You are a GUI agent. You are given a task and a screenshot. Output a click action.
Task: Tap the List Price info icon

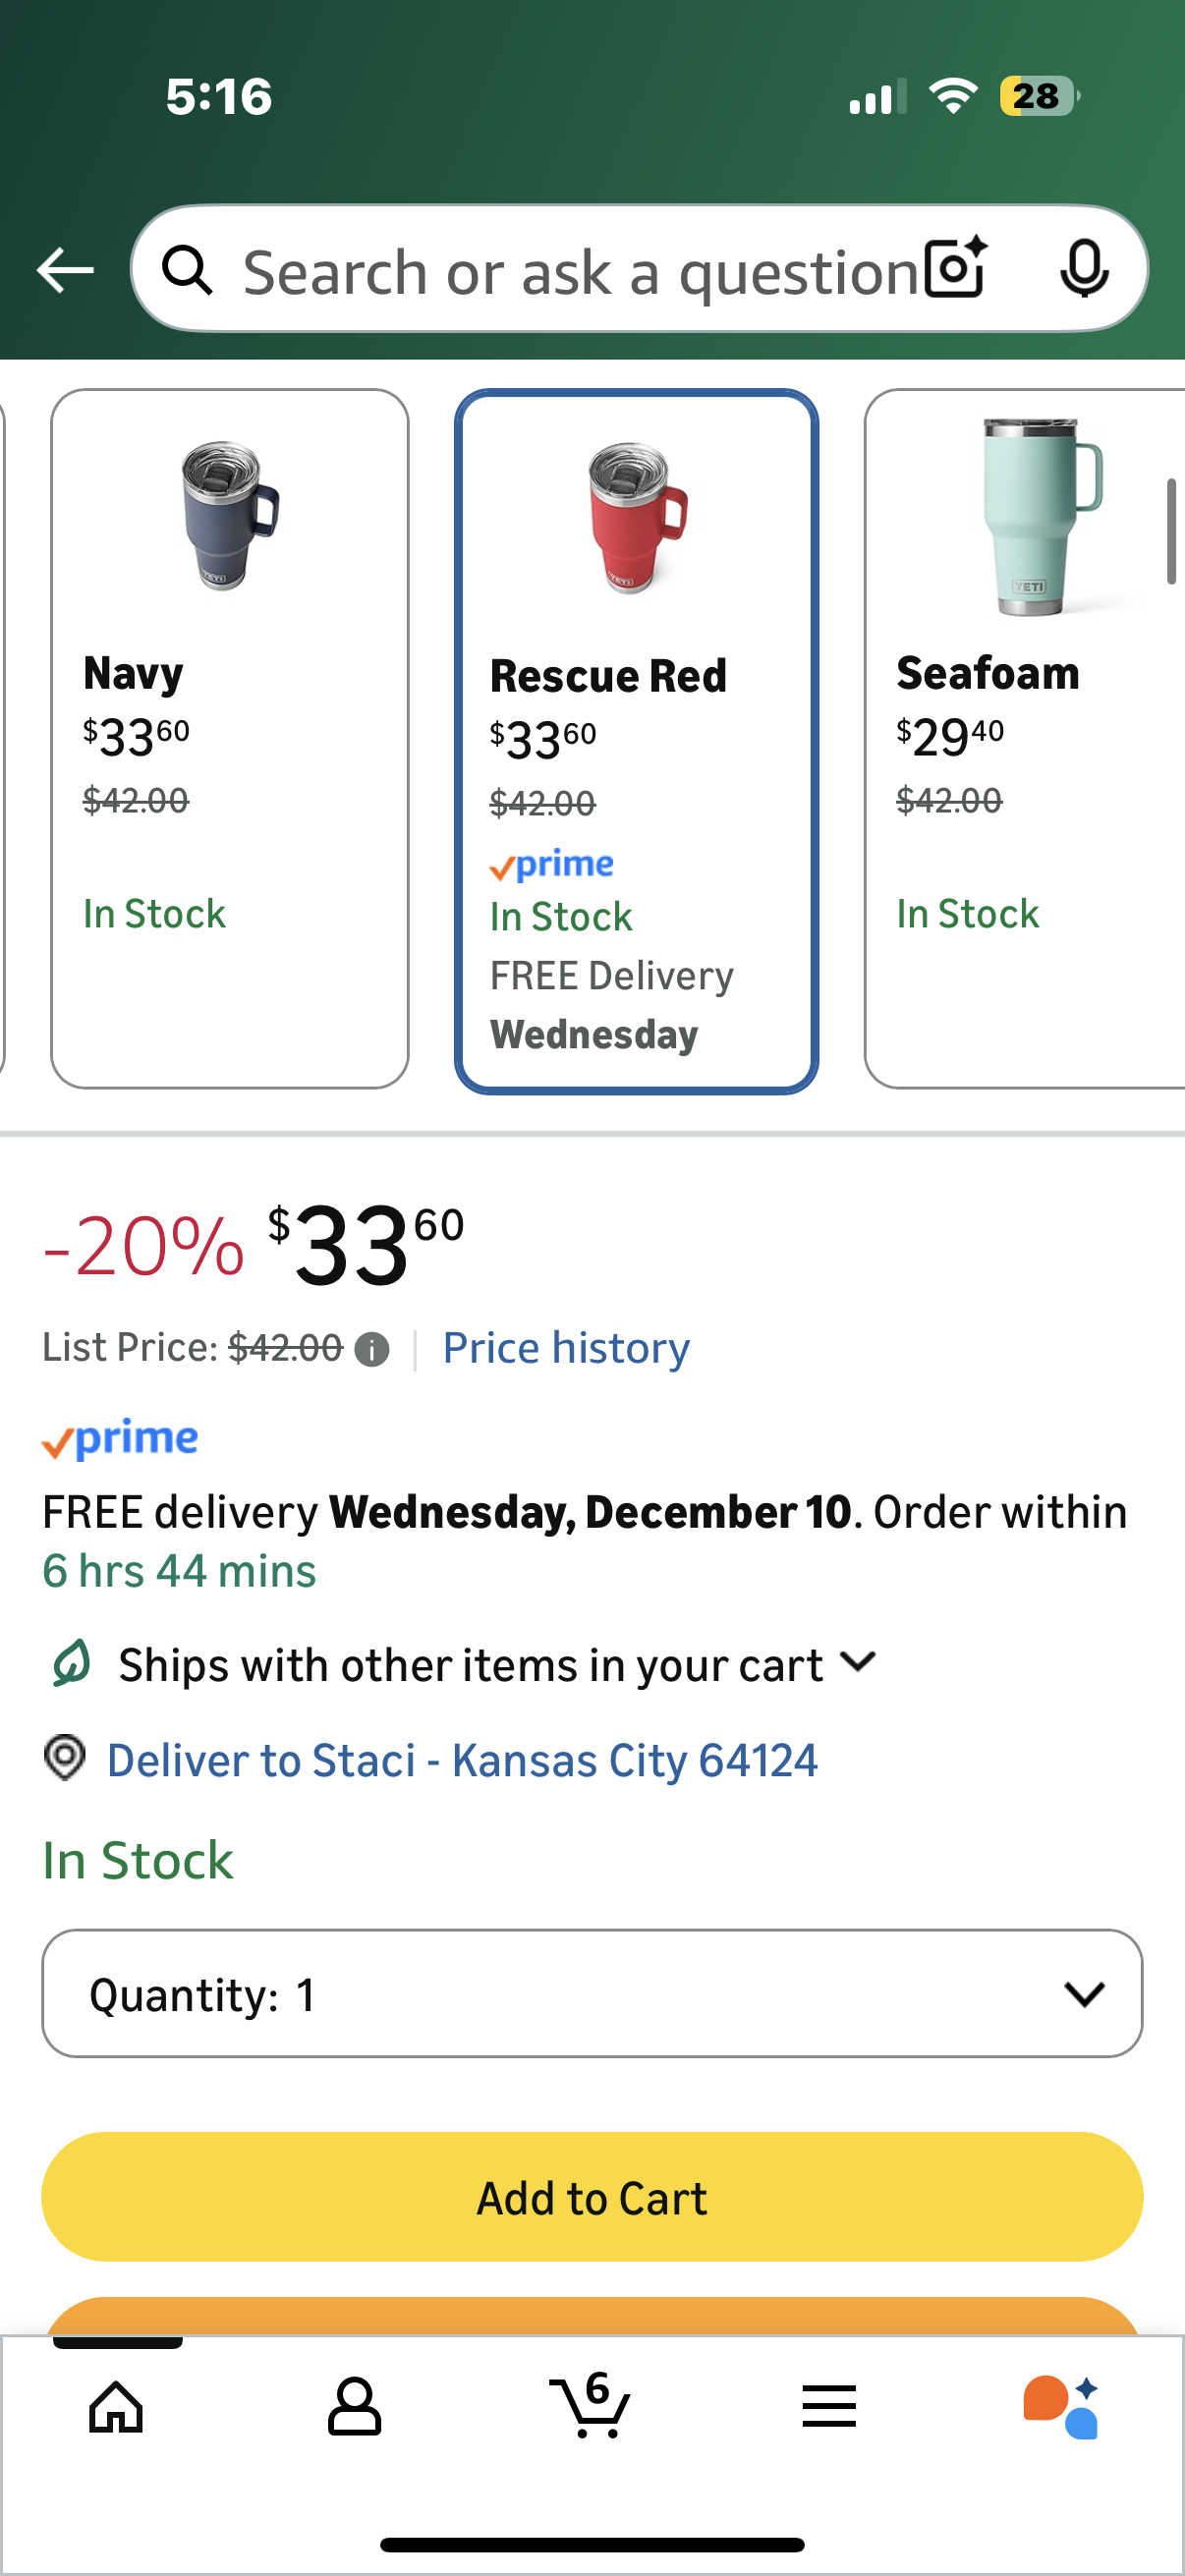coord(372,1349)
